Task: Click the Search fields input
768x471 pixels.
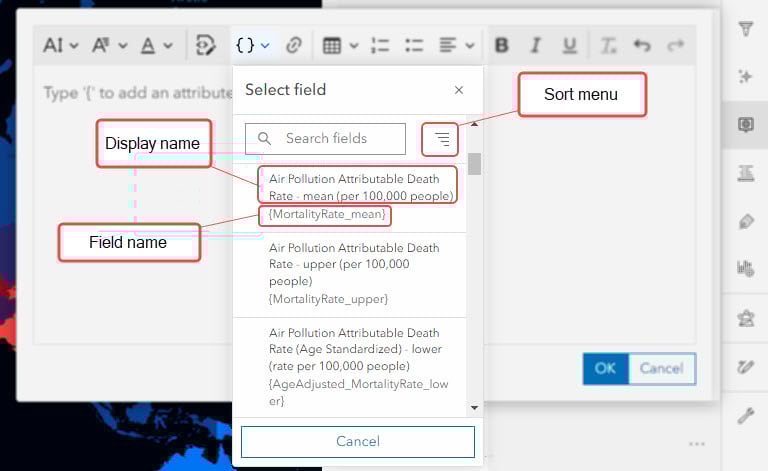Action: point(325,139)
